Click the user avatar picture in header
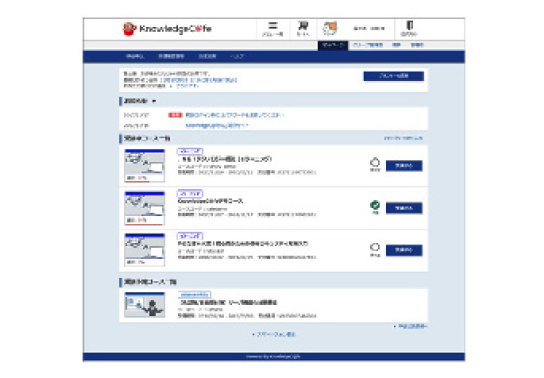The image size is (544, 378). [330, 28]
